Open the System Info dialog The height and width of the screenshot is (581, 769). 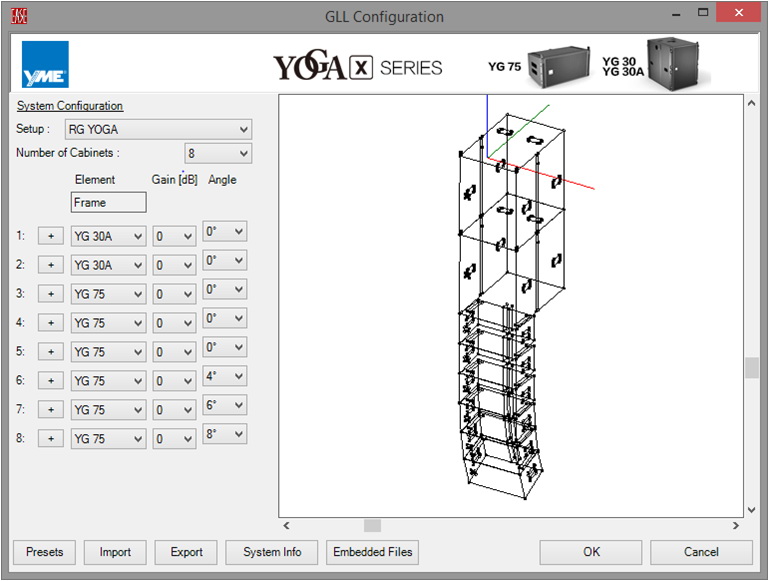click(272, 552)
